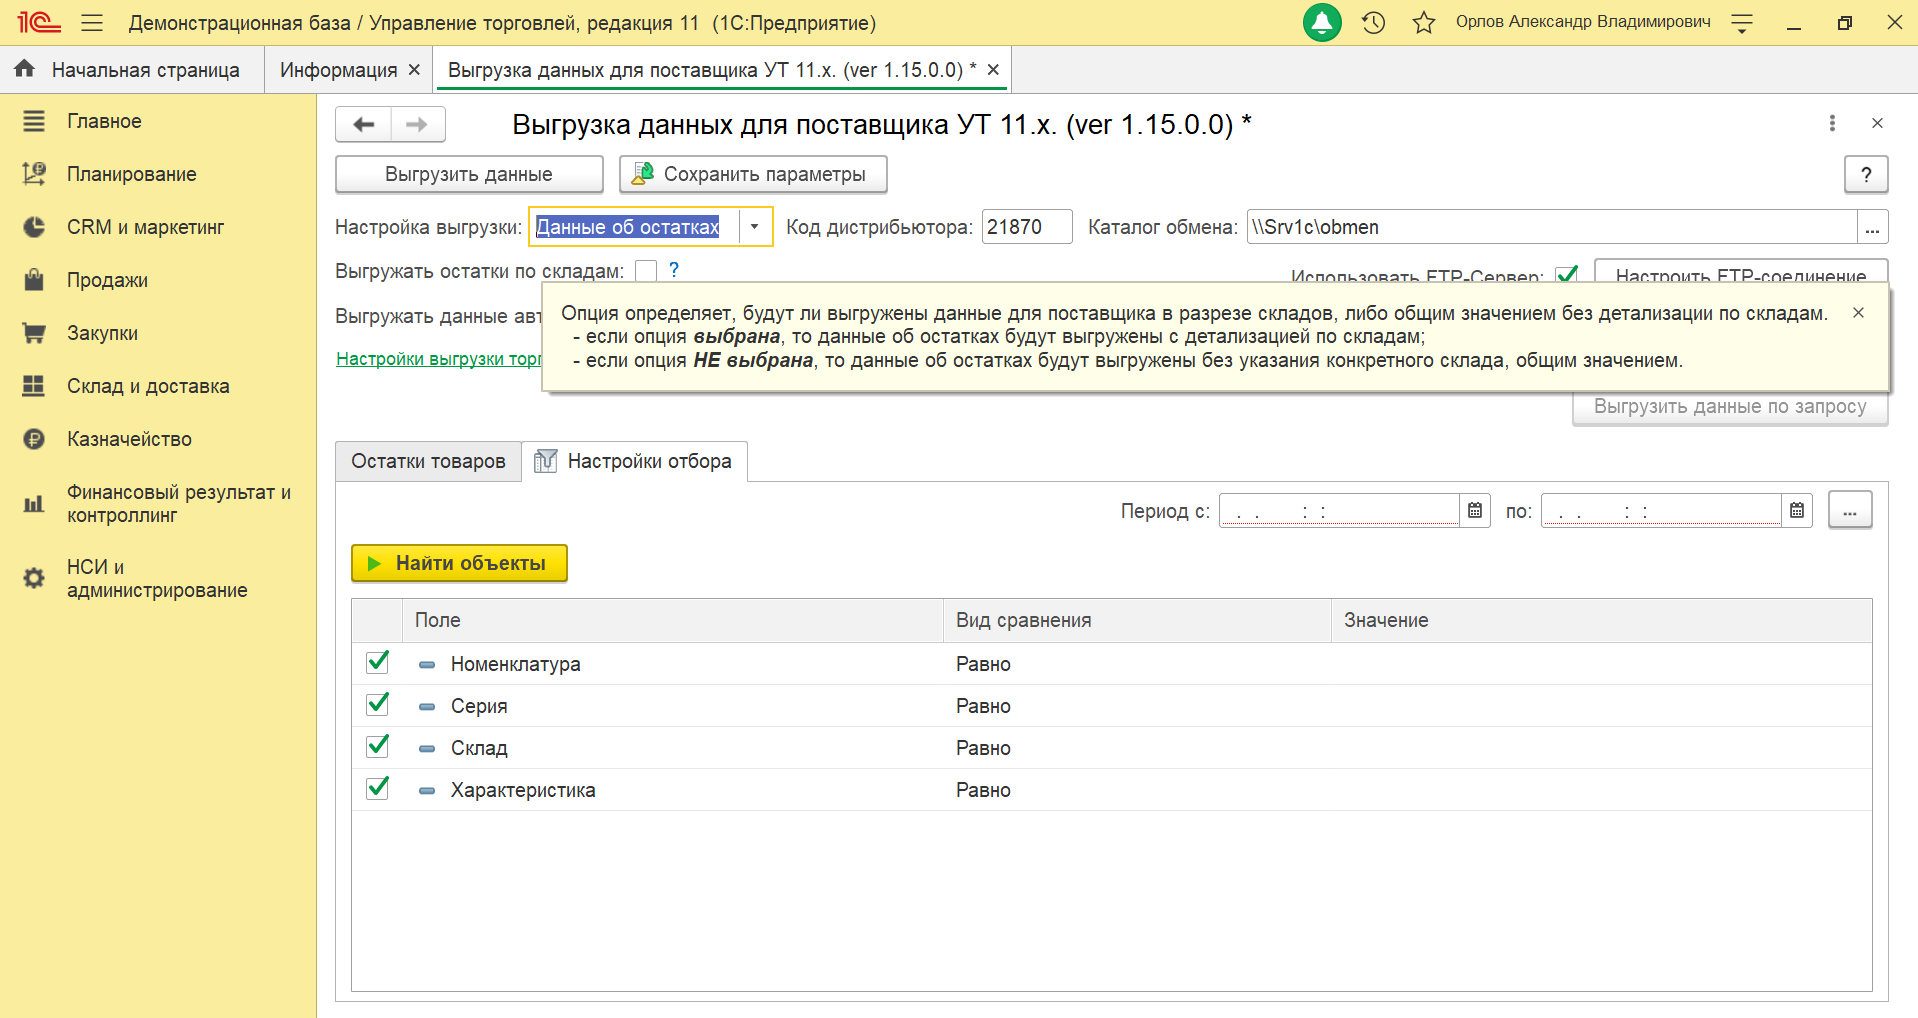
Task: Open the main hamburger menu
Action: [92, 22]
